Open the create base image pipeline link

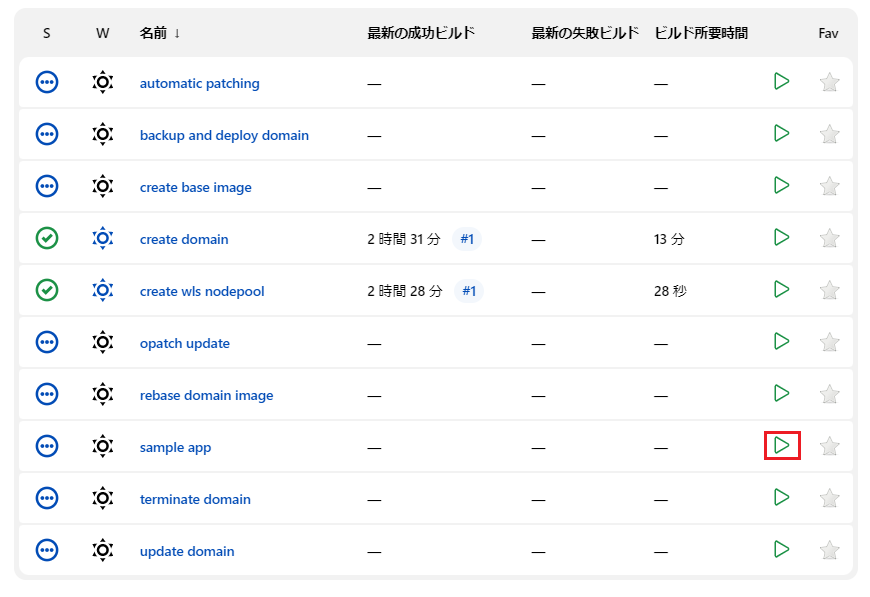[195, 187]
